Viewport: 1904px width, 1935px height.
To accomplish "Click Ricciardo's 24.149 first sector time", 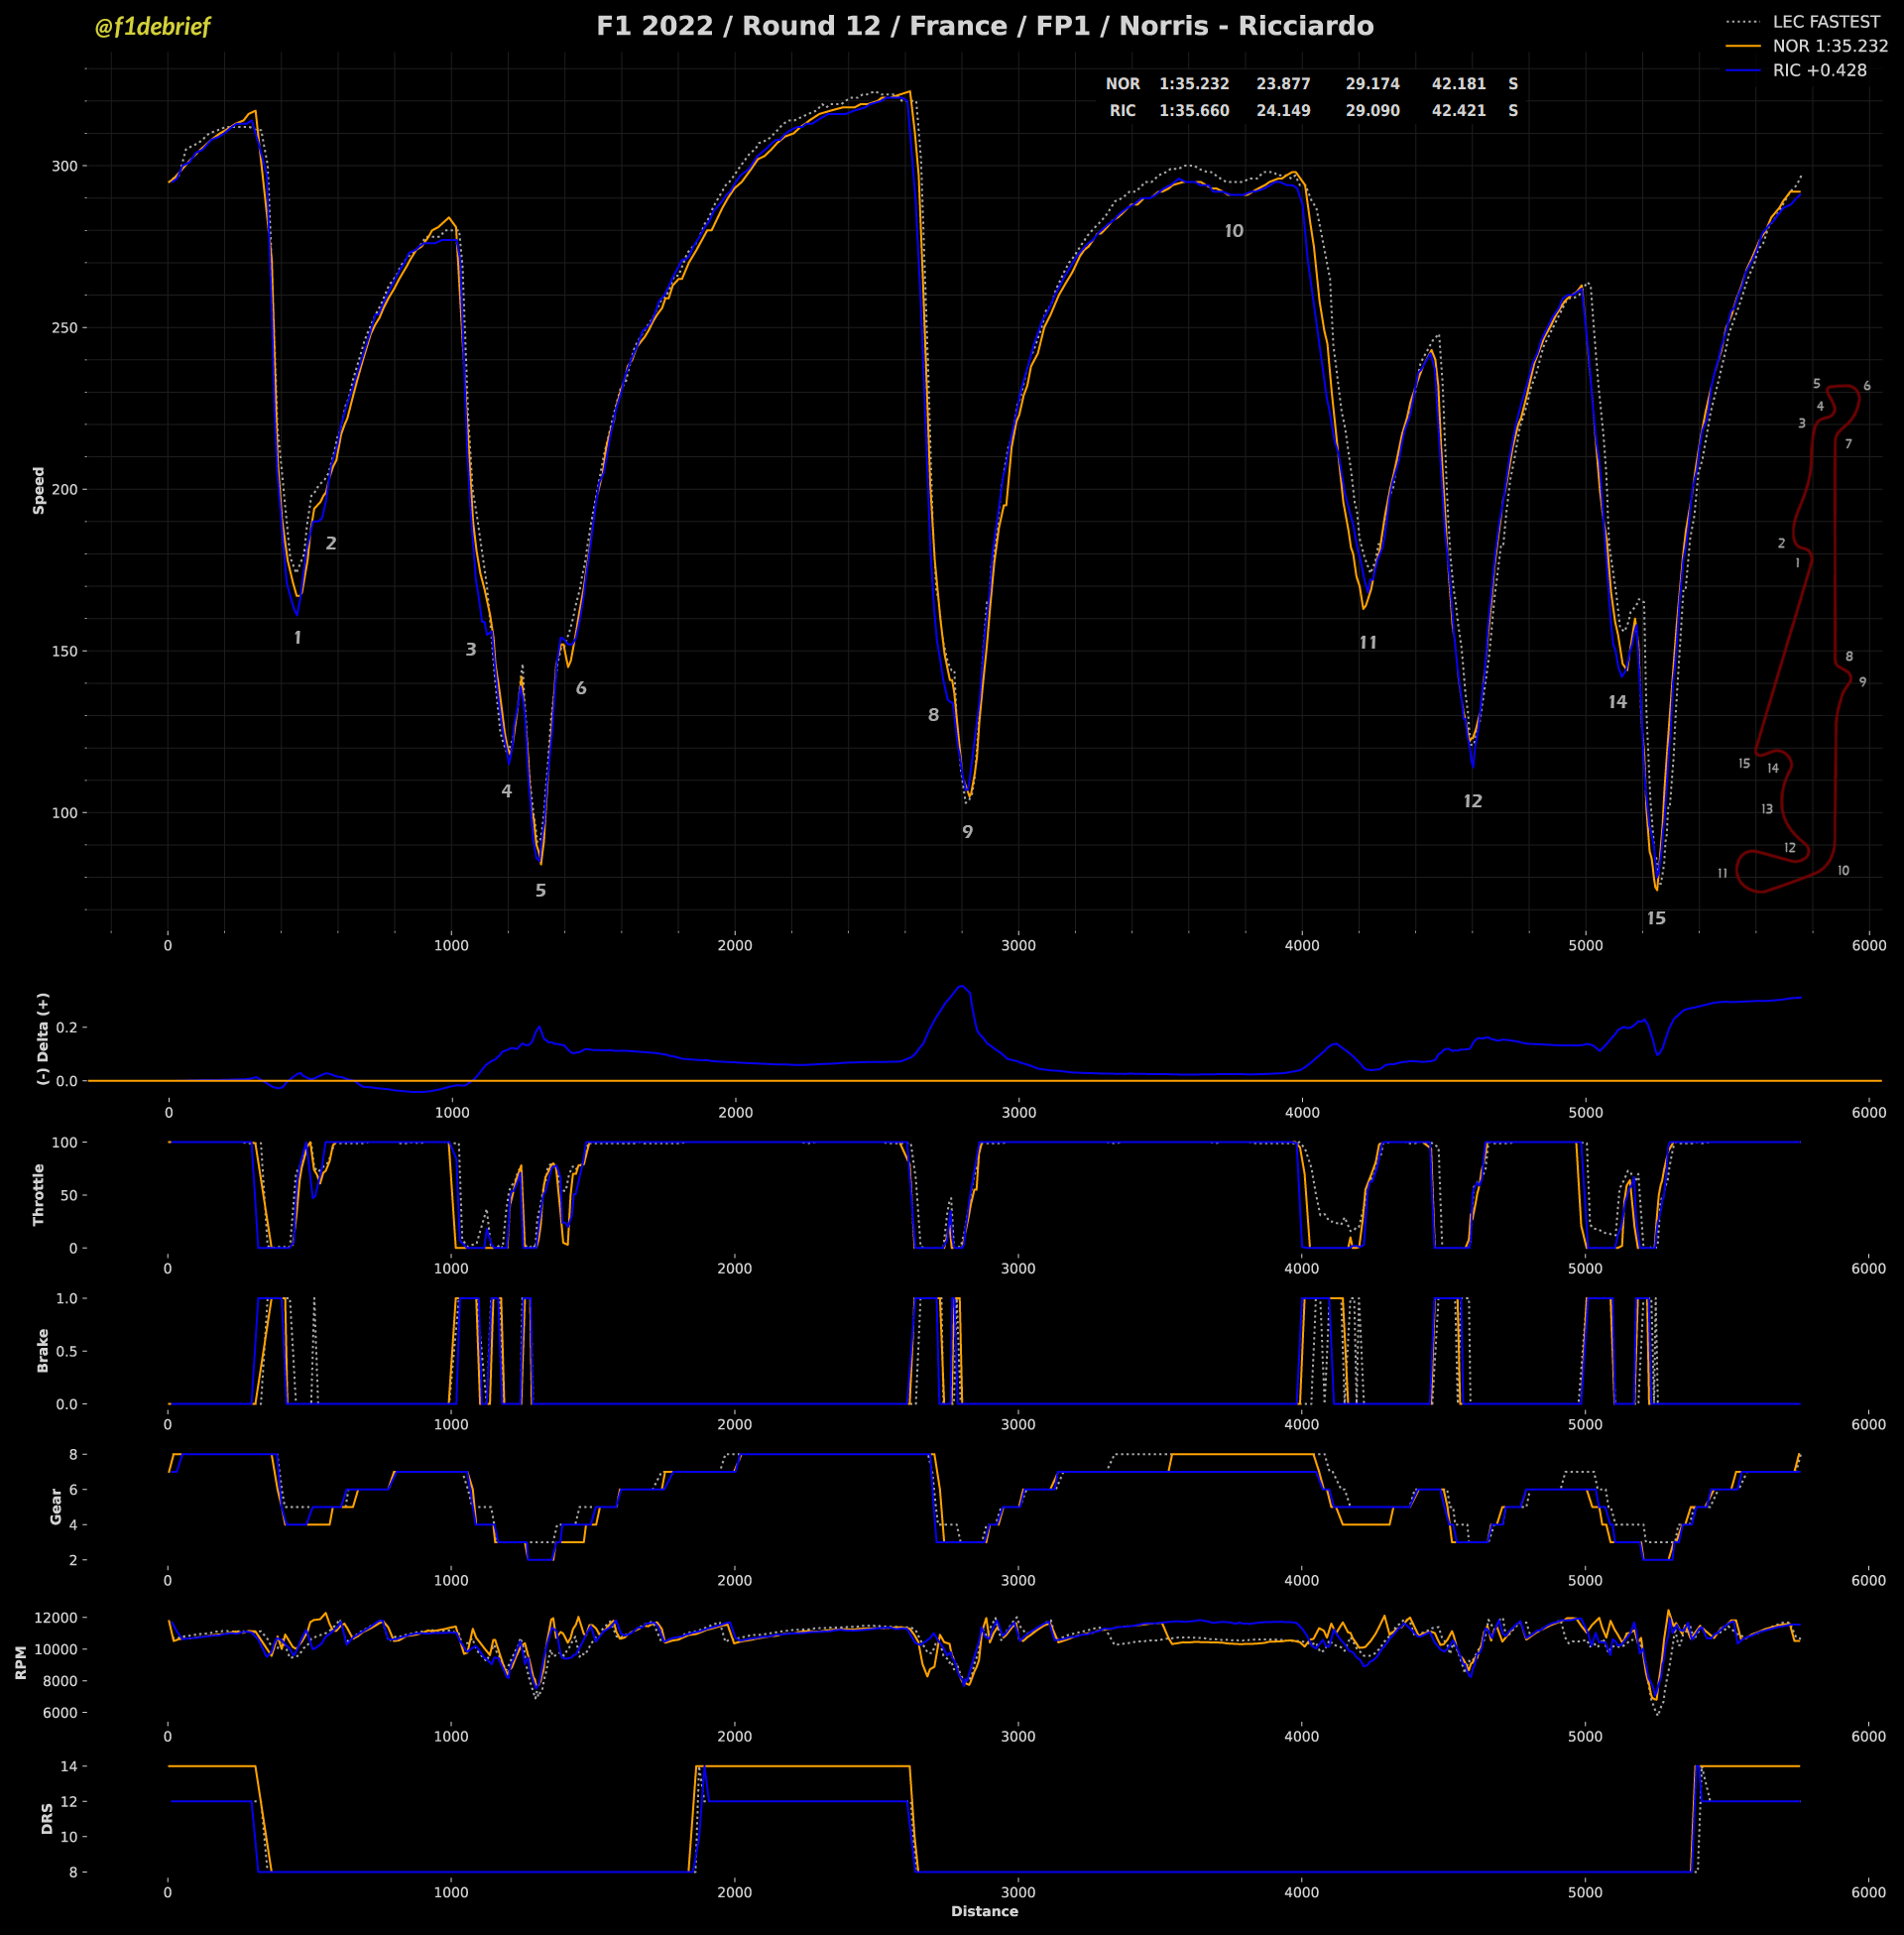I will pyautogui.click(x=1283, y=111).
